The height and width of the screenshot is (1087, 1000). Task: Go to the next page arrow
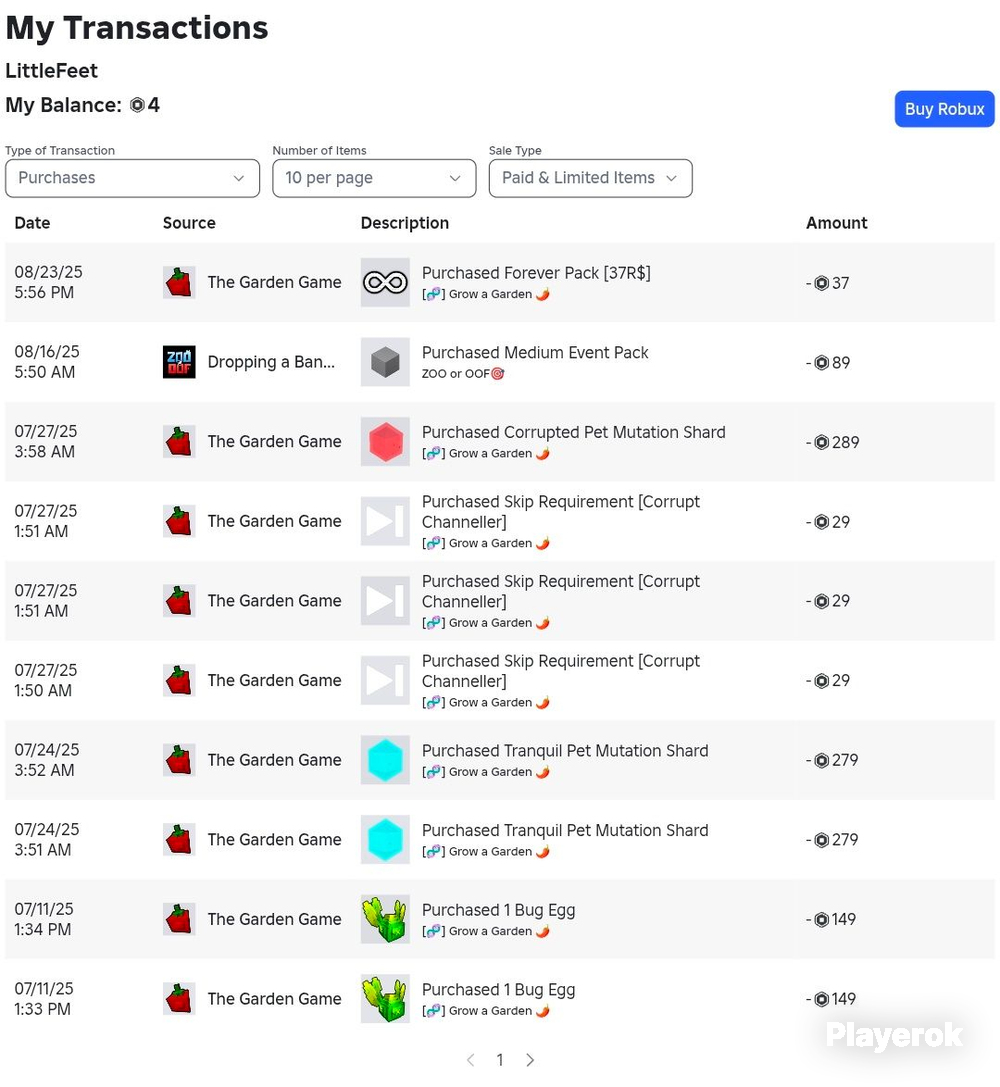530,1059
